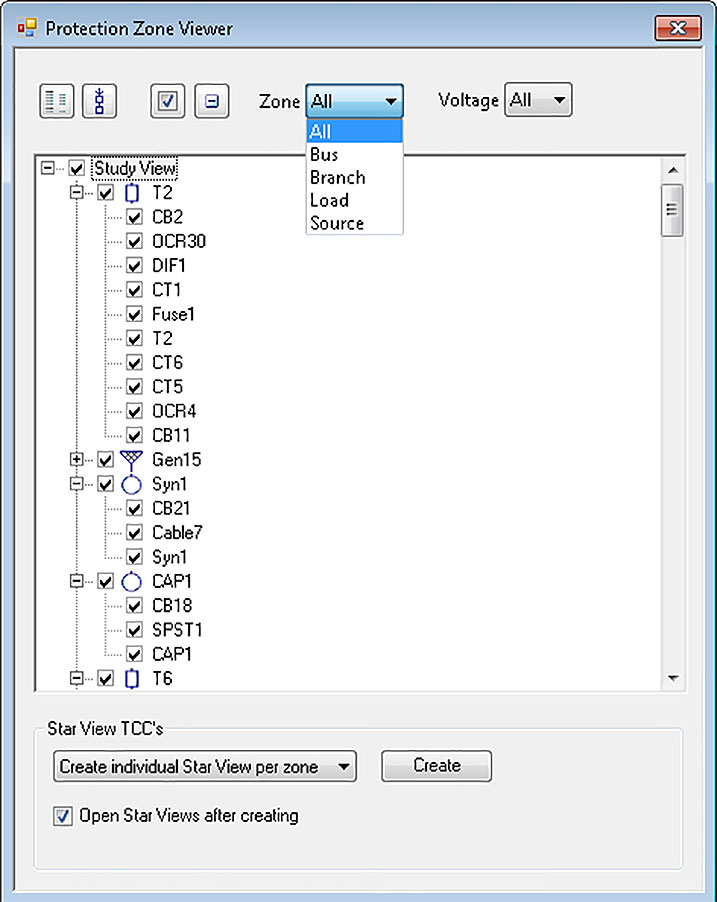Viewport: 717px width, 902px height.
Task: Select the Gen15 generator zone icon
Action: point(132,460)
